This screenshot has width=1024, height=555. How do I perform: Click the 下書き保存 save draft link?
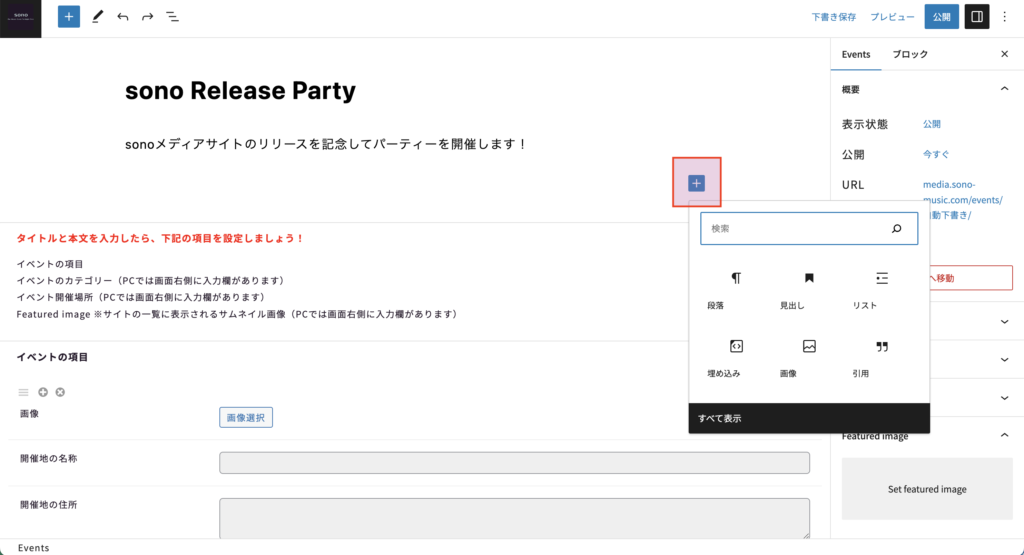(833, 17)
